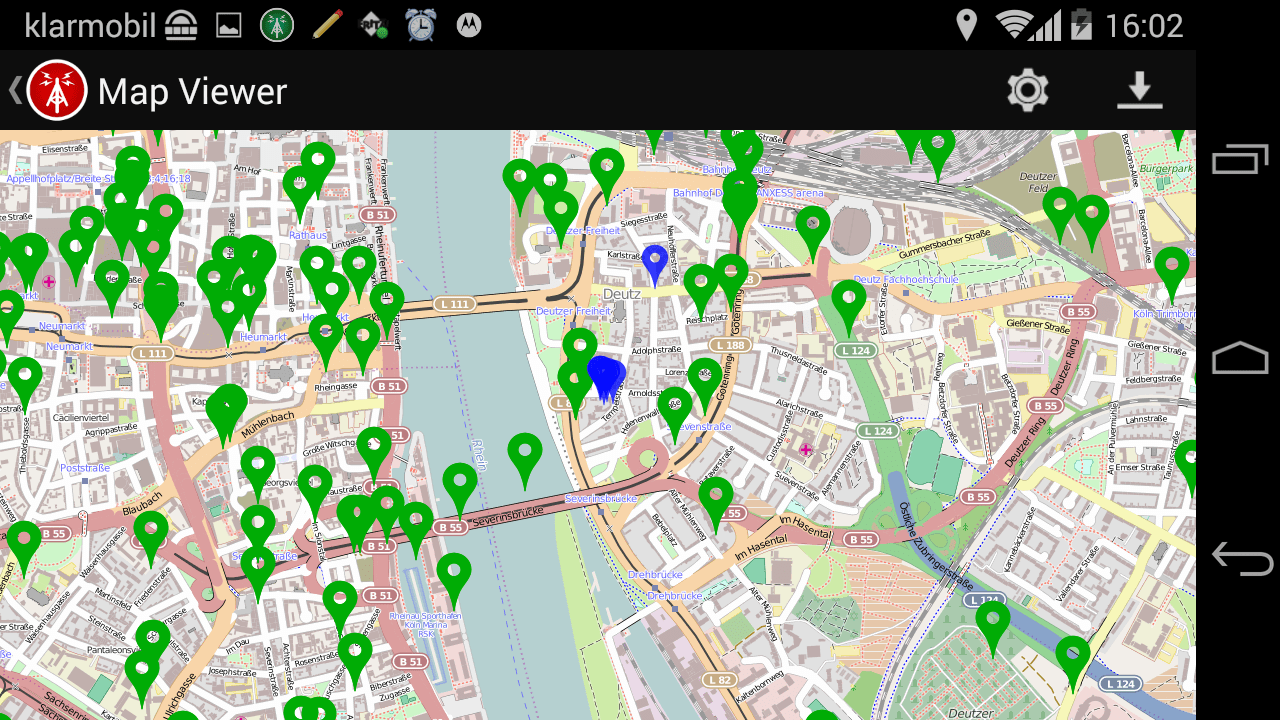Open Android recent apps button
Screen dimensions: 1280x720
(x=1240, y=160)
